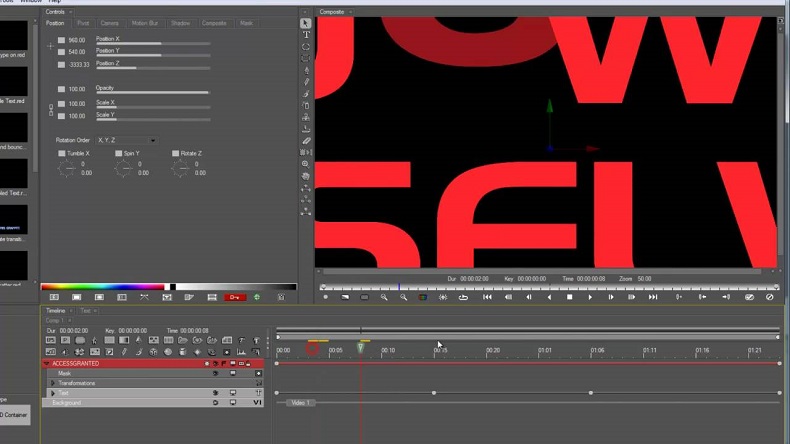
Task: Toggle visibility eye for Mask track
Action: pyautogui.click(x=216, y=373)
